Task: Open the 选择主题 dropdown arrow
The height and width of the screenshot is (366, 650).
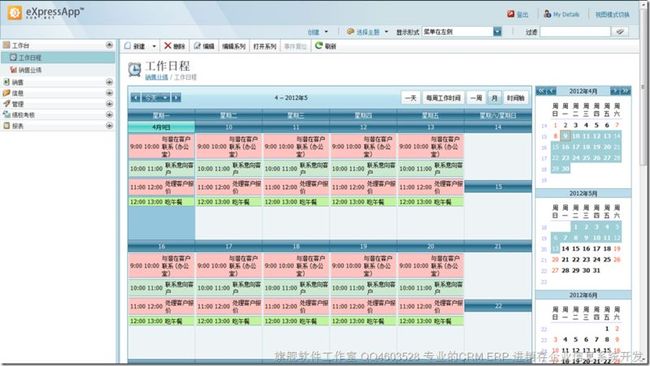Action: [x=386, y=32]
